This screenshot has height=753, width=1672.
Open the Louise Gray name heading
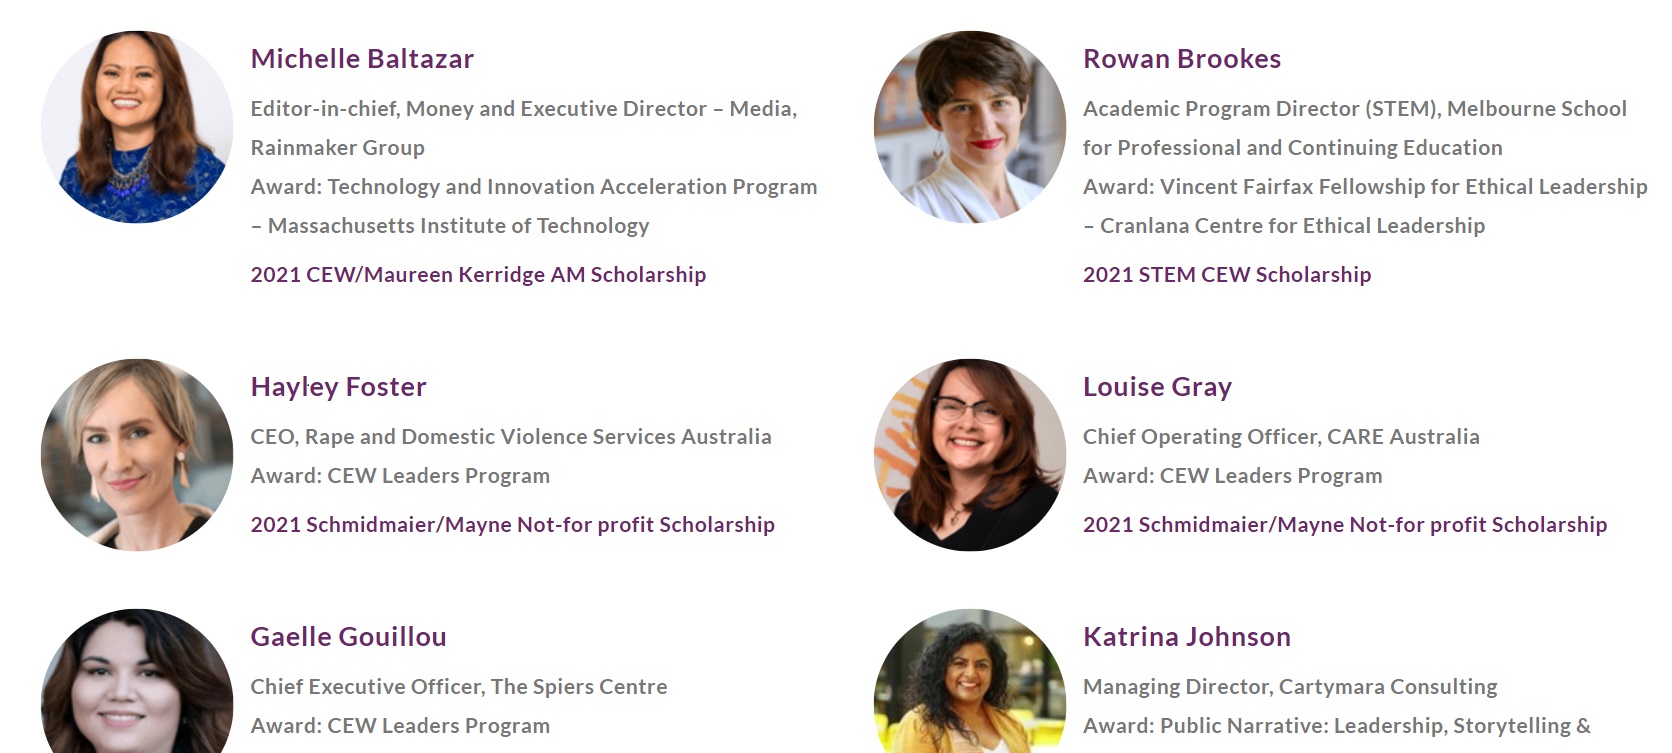coord(1157,387)
